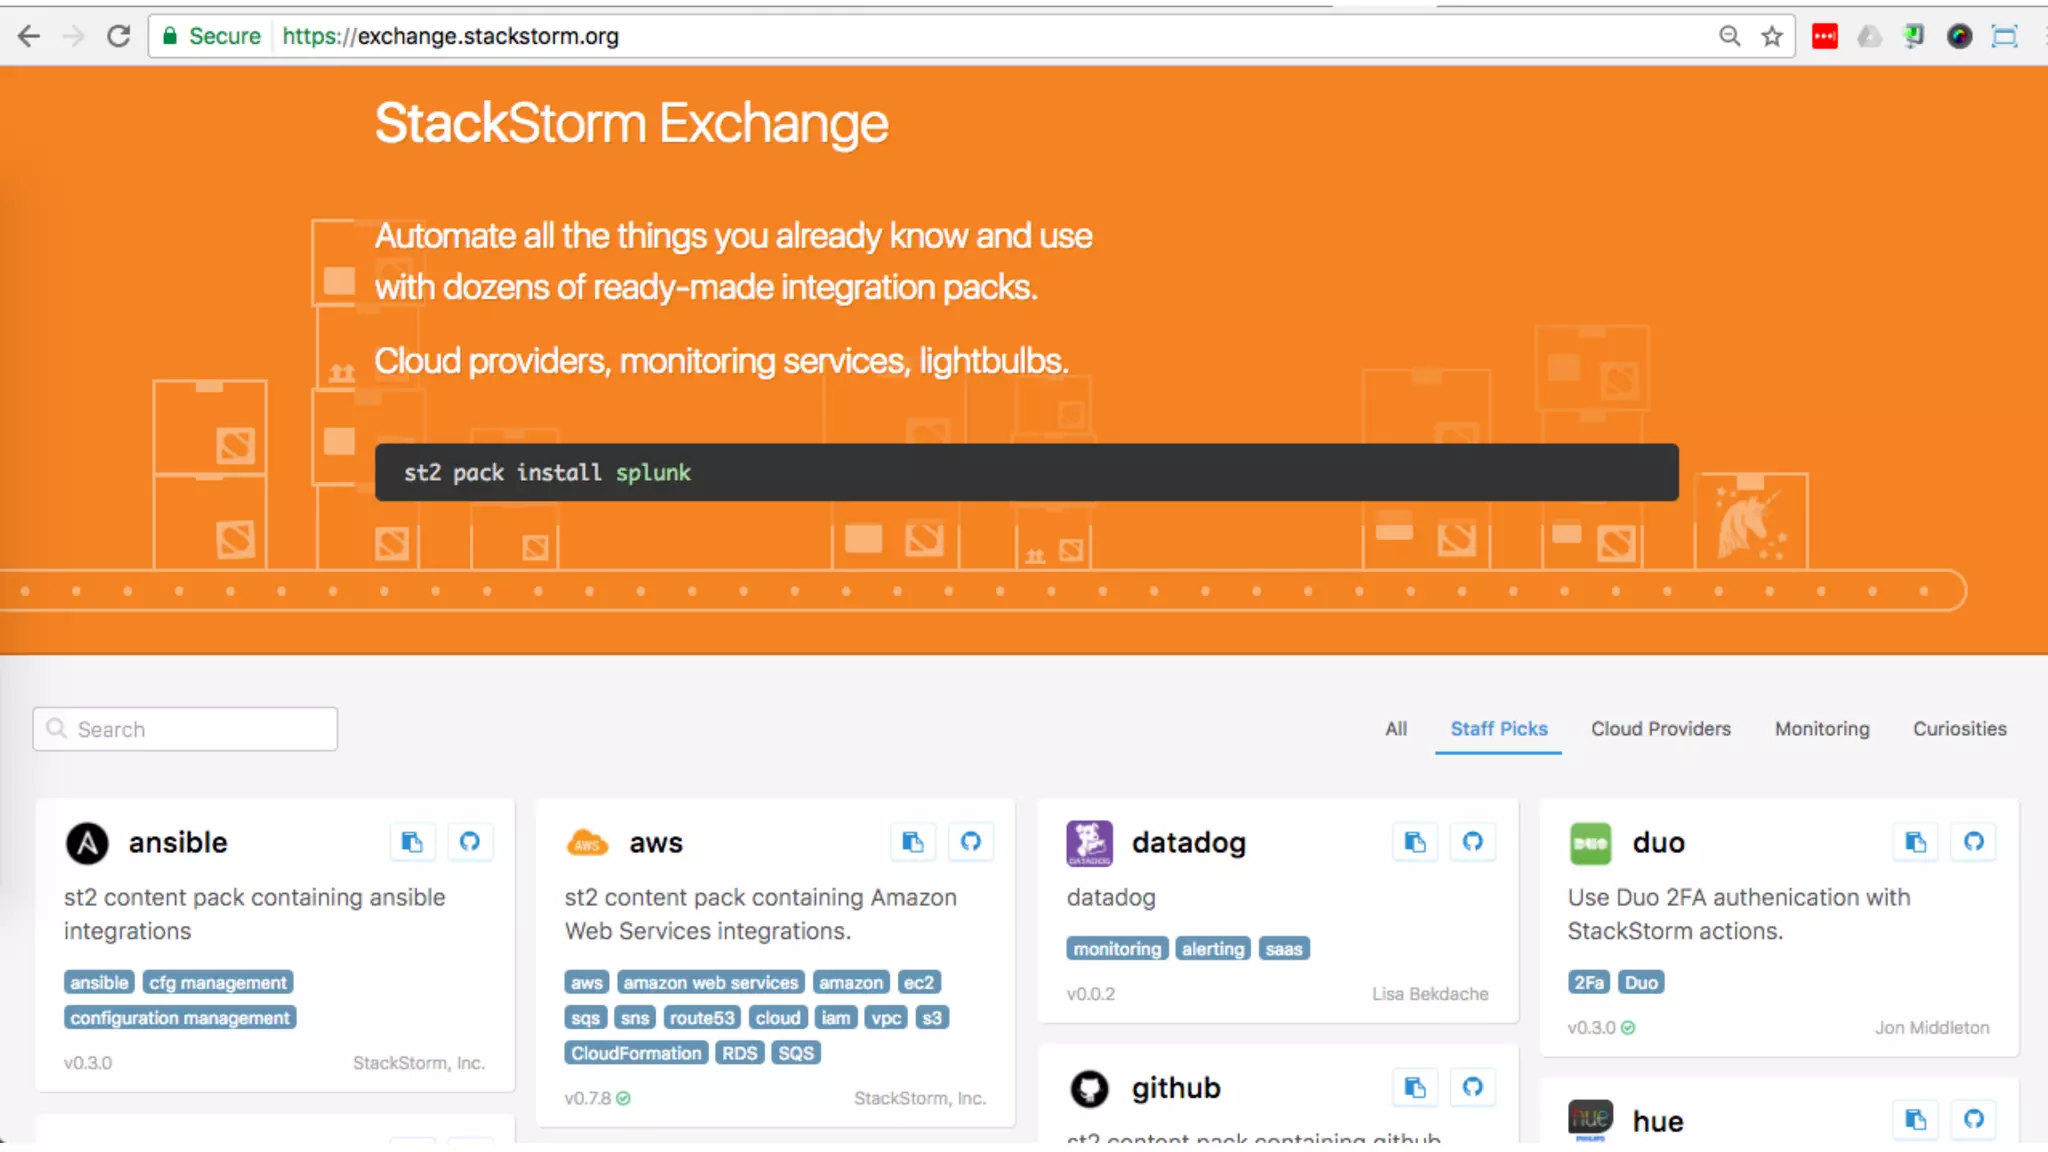Filter by the 'route53' tag
This screenshot has width=2048, height=1152.
point(702,1017)
